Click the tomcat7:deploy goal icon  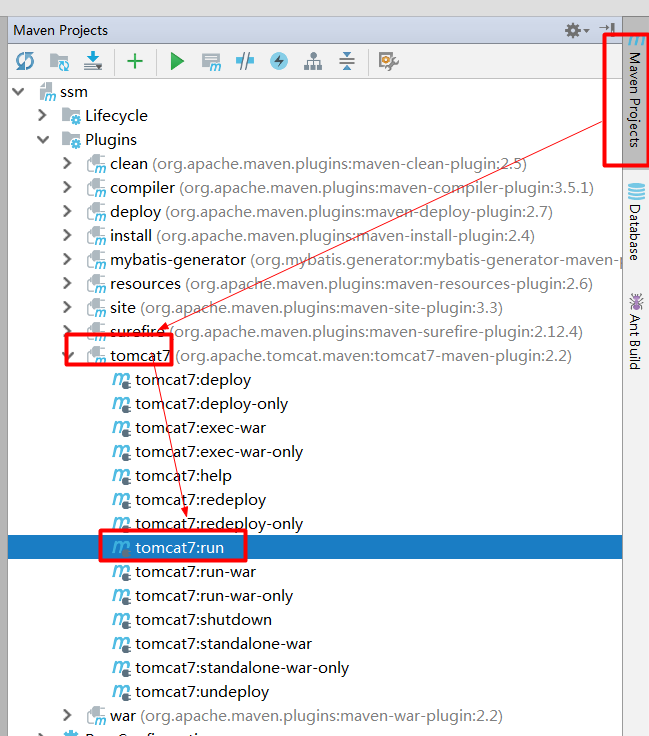[x=121, y=380]
